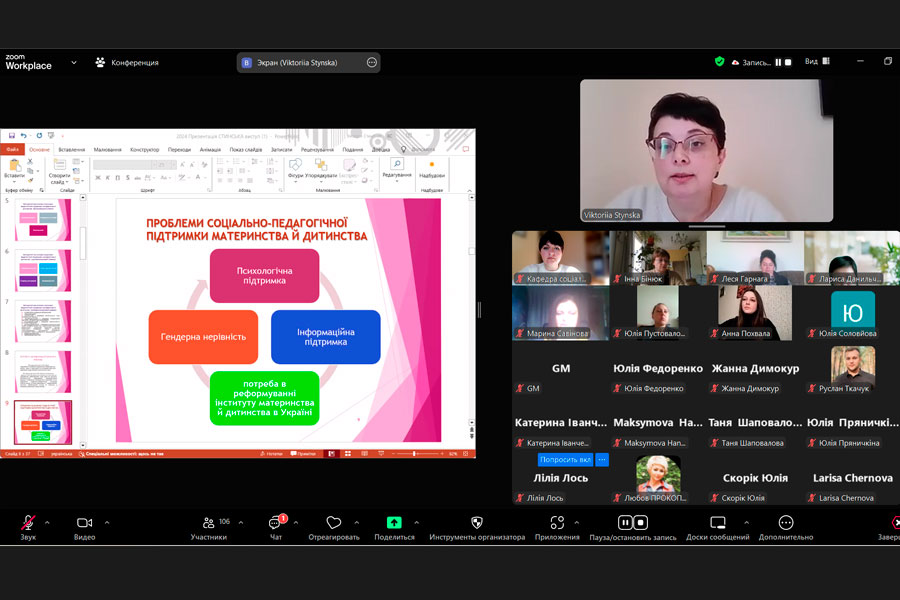Unmute microphone with the Звук button

click(28, 523)
